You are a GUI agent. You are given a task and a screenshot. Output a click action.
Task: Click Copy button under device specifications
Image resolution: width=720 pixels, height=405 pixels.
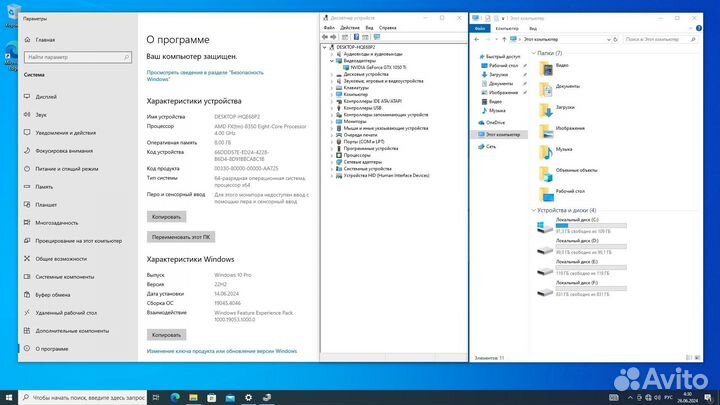click(x=167, y=217)
